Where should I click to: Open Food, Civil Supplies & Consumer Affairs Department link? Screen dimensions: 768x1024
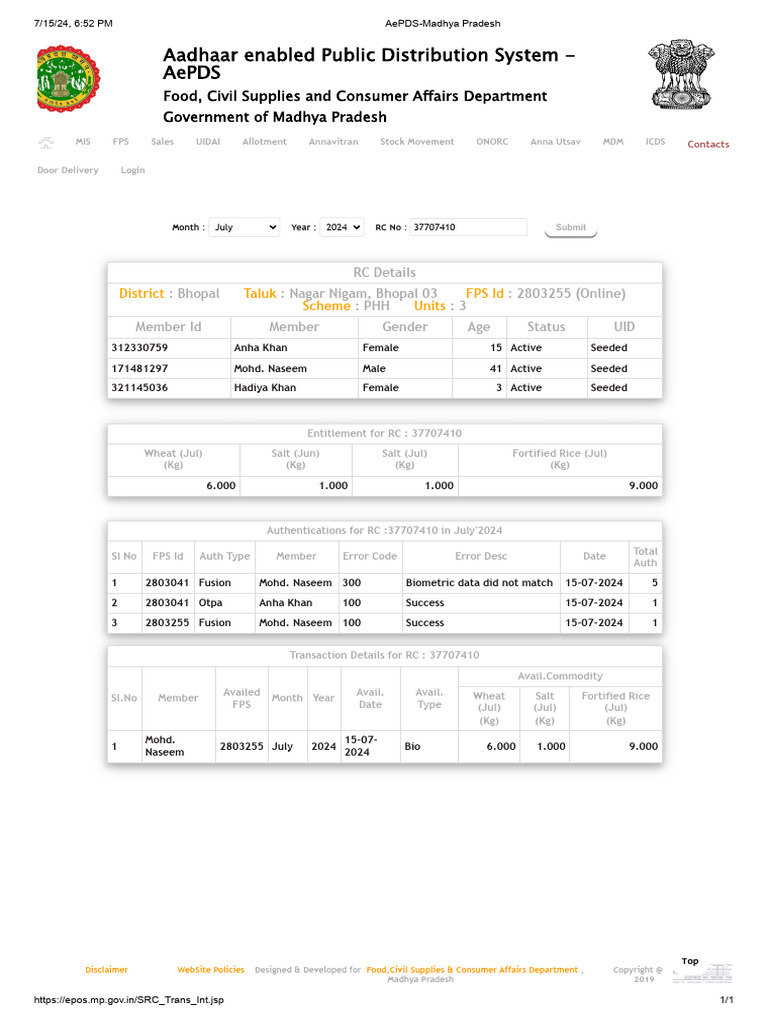coord(472,970)
